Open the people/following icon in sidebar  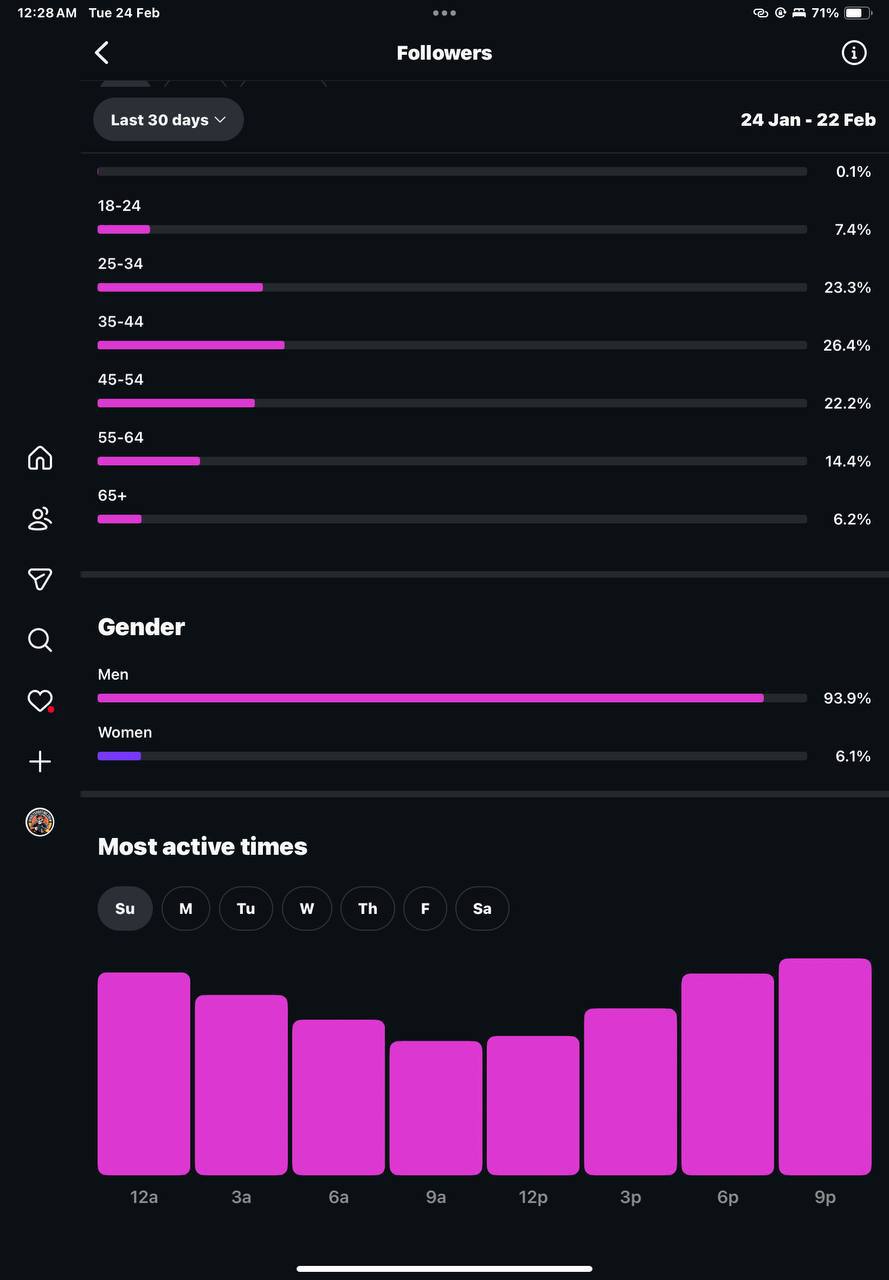point(40,519)
